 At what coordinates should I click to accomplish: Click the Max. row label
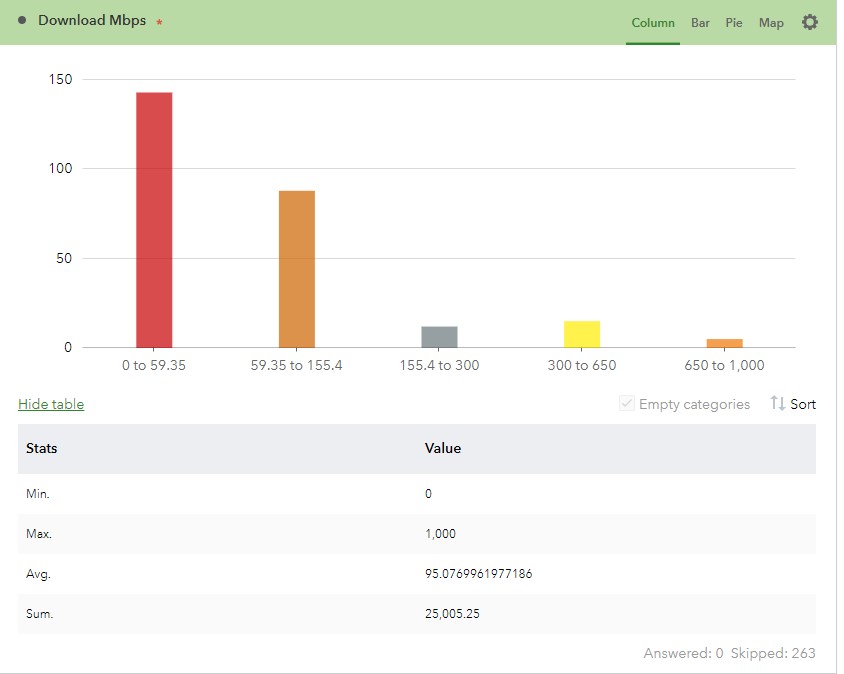[39, 533]
